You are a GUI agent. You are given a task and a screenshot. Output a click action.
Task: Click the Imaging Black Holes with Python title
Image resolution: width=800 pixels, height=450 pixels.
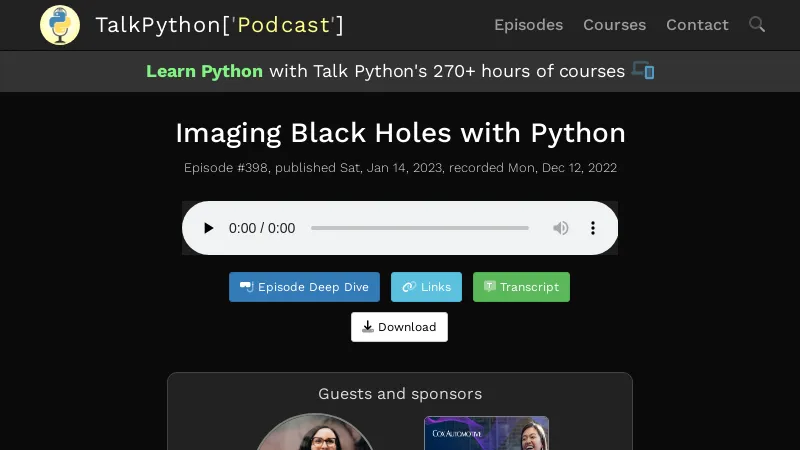[x=400, y=133]
